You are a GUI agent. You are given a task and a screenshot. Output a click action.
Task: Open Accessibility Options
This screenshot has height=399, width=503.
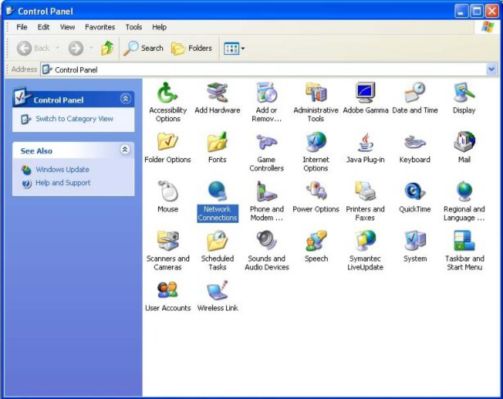[168, 102]
